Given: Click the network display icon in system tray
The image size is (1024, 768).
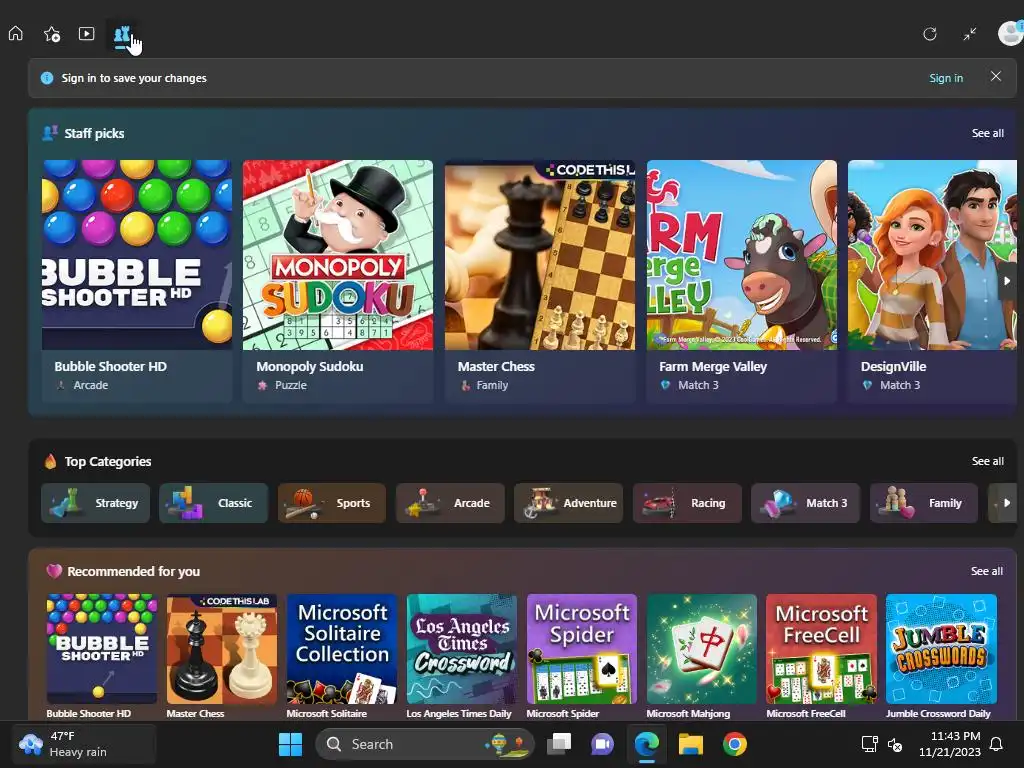Looking at the screenshot, I should click(869, 744).
